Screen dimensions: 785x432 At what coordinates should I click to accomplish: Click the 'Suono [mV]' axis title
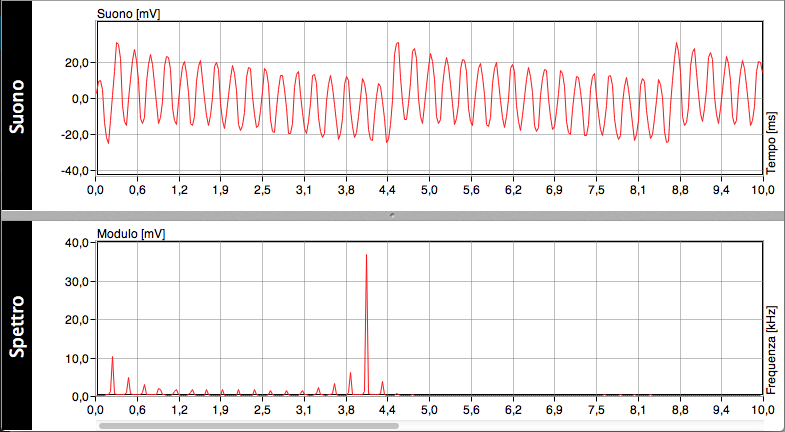[x=128, y=15]
